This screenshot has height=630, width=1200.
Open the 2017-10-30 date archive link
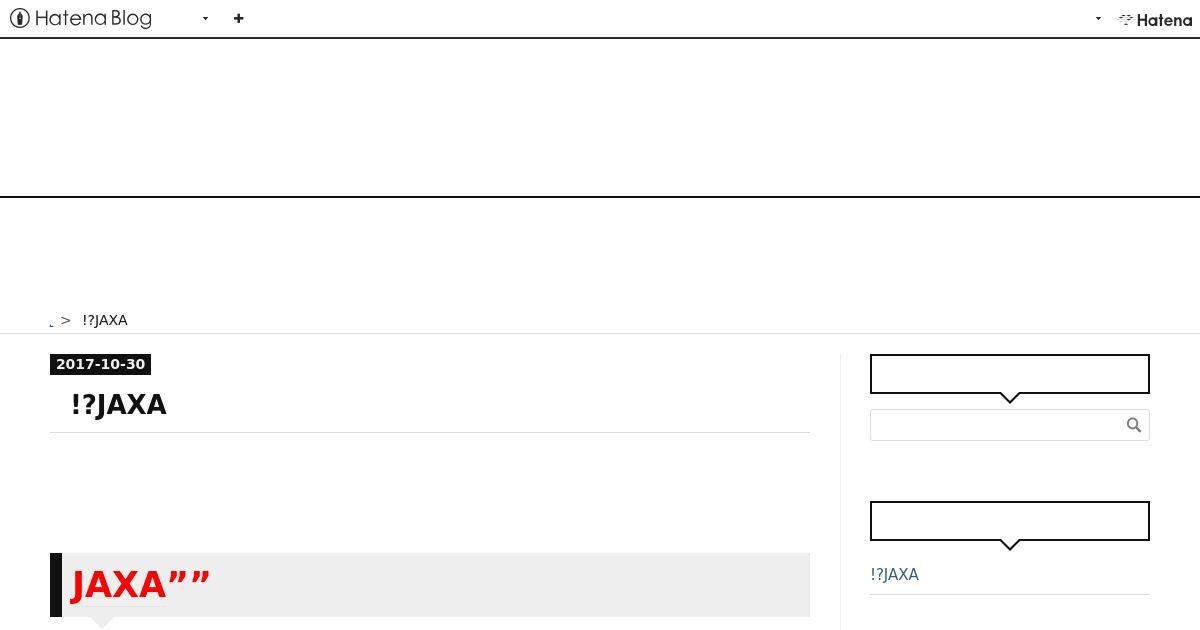(100, 364)
